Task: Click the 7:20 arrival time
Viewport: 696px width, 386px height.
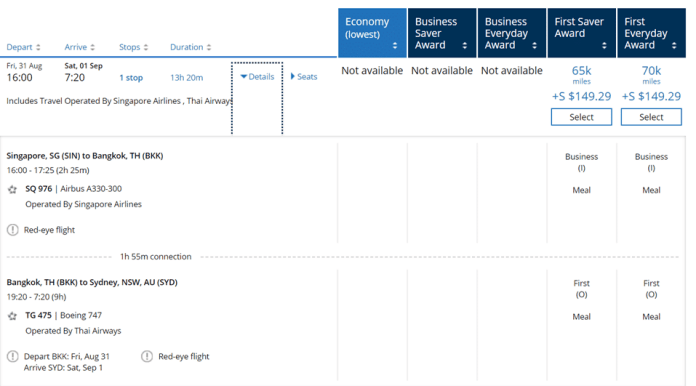Action: pyautogui.click(x=75, y=78)
